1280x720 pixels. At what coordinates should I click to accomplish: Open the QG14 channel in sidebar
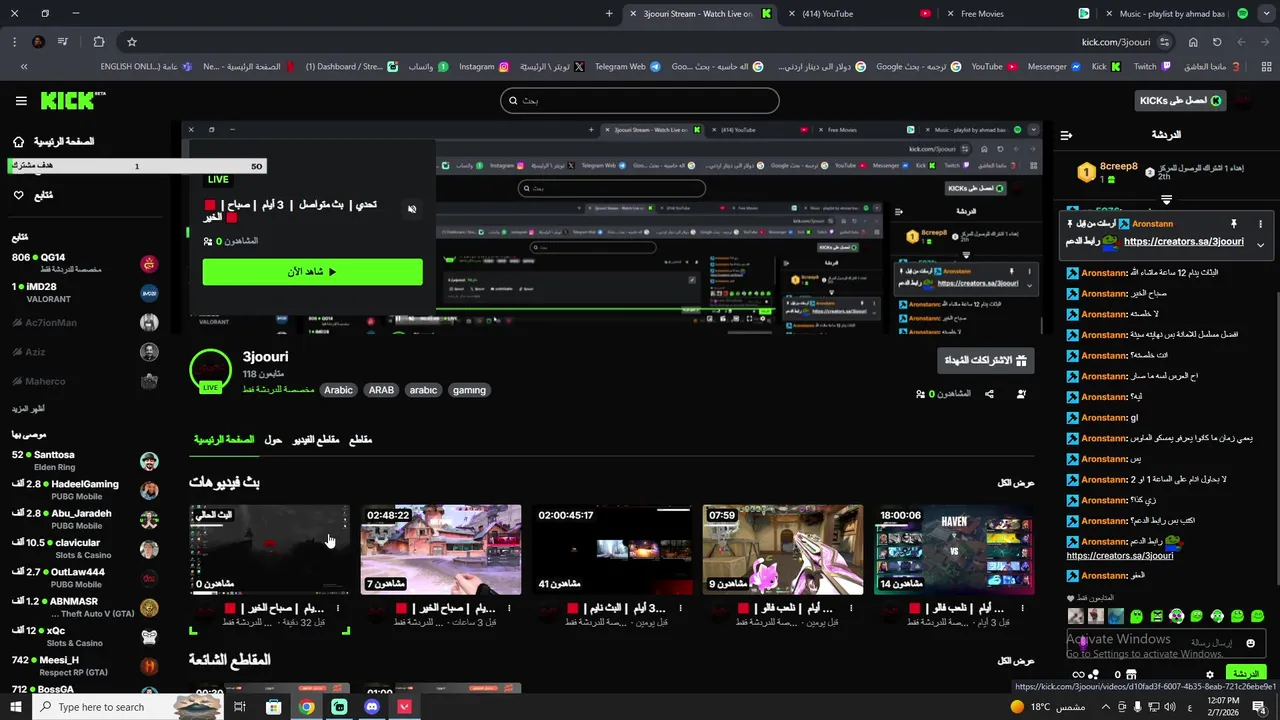click(x=85, y=263)
